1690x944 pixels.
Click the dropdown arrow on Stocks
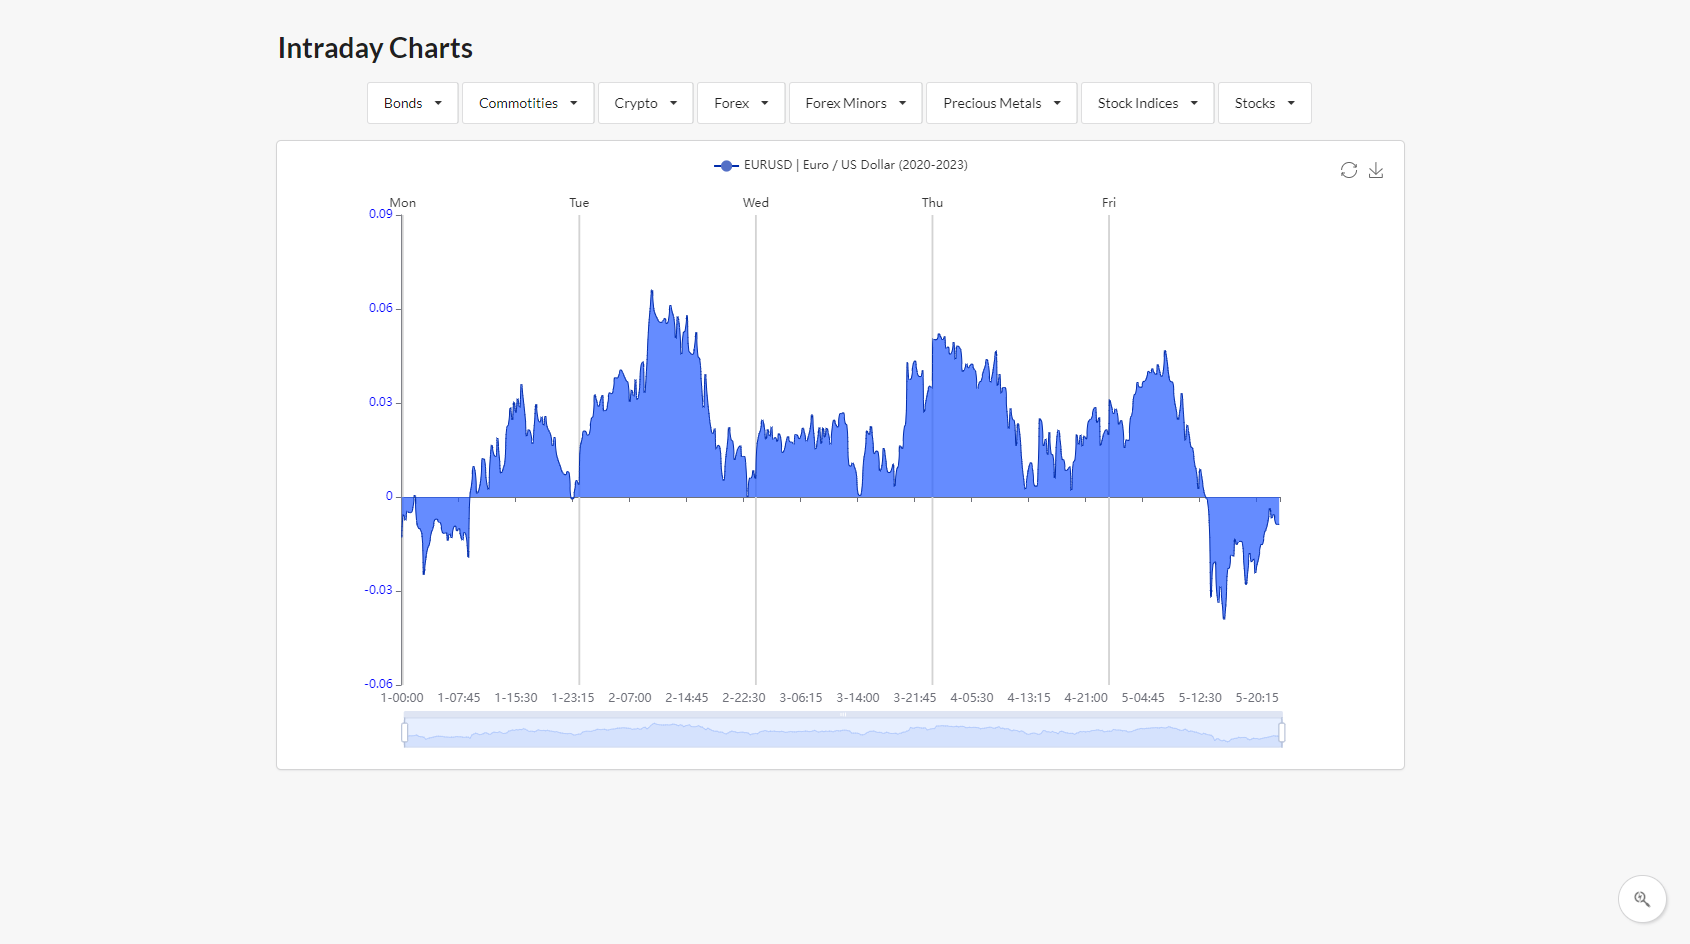(x=1290, y=102)
